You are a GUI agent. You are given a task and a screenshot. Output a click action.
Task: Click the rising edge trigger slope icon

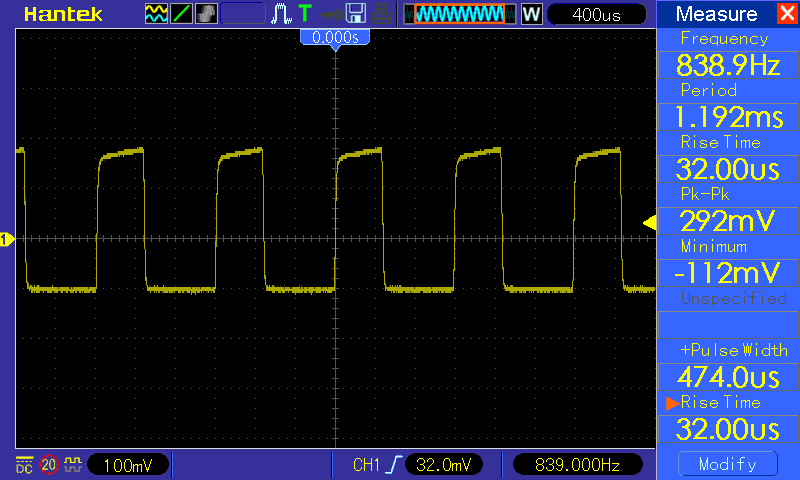[393, 465]
